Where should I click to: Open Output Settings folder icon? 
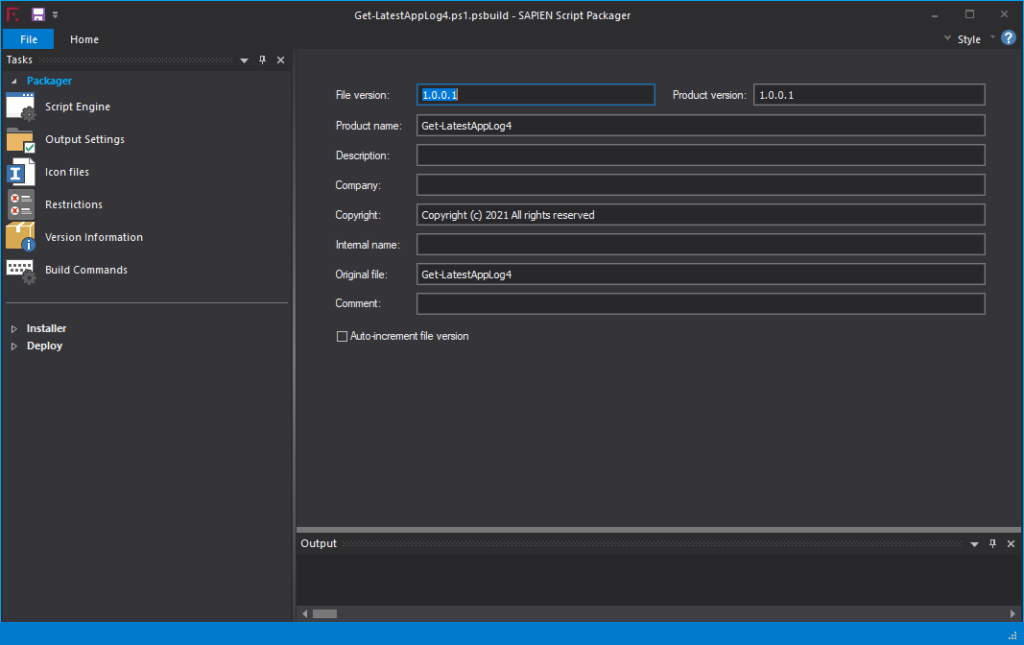pyautogui.click(x=21, y=140)
